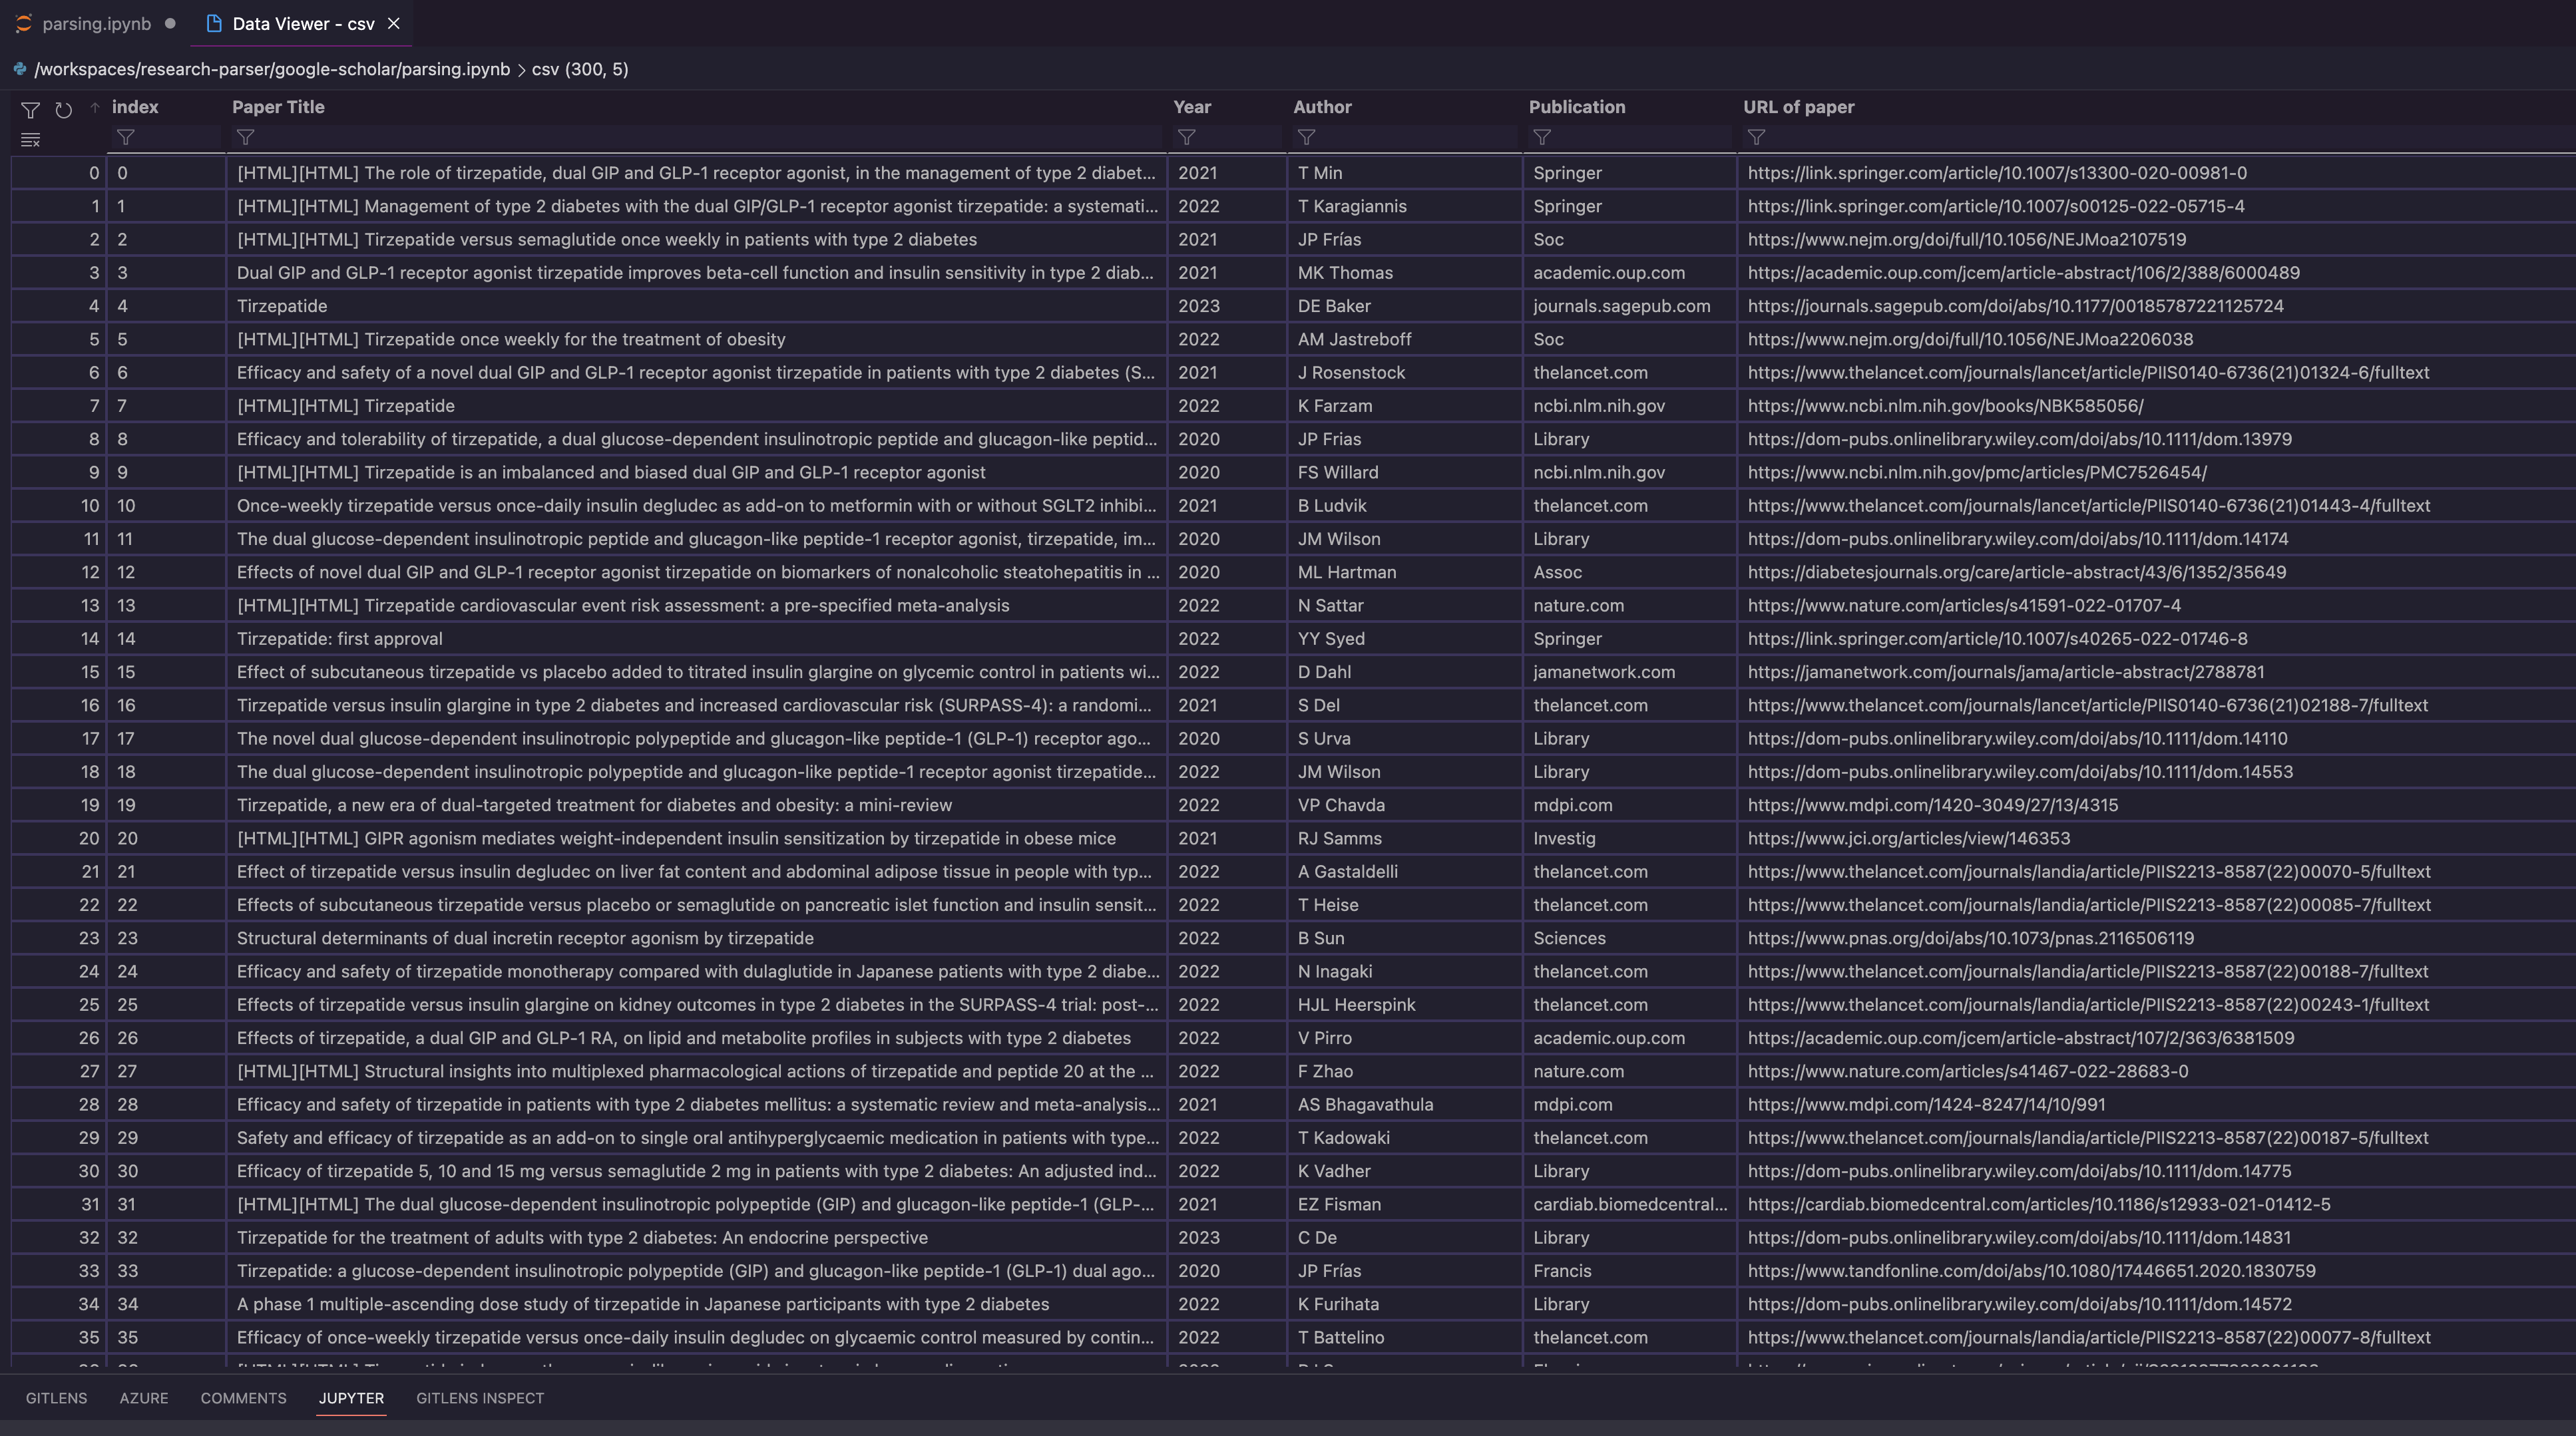This screenshot has height=1436, width=2576.
Task: Toggle the column filters funnel icon
Action: pos(30,110)
